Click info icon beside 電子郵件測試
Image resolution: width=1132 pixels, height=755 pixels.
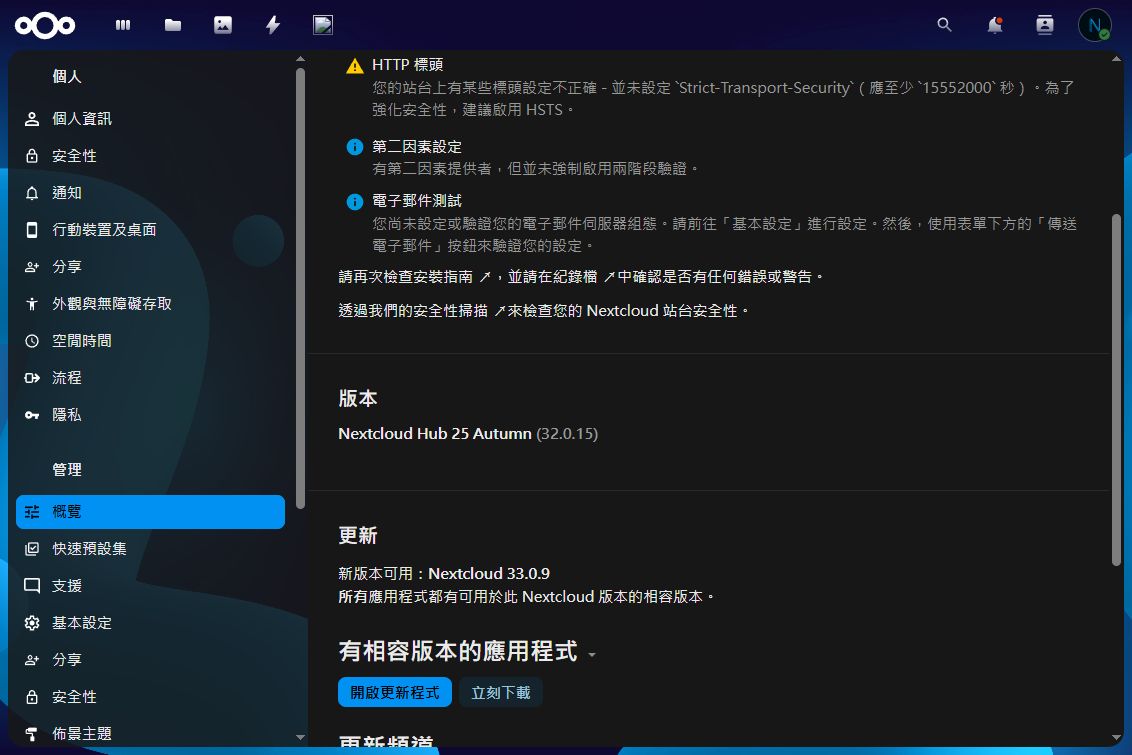point(354,201)
